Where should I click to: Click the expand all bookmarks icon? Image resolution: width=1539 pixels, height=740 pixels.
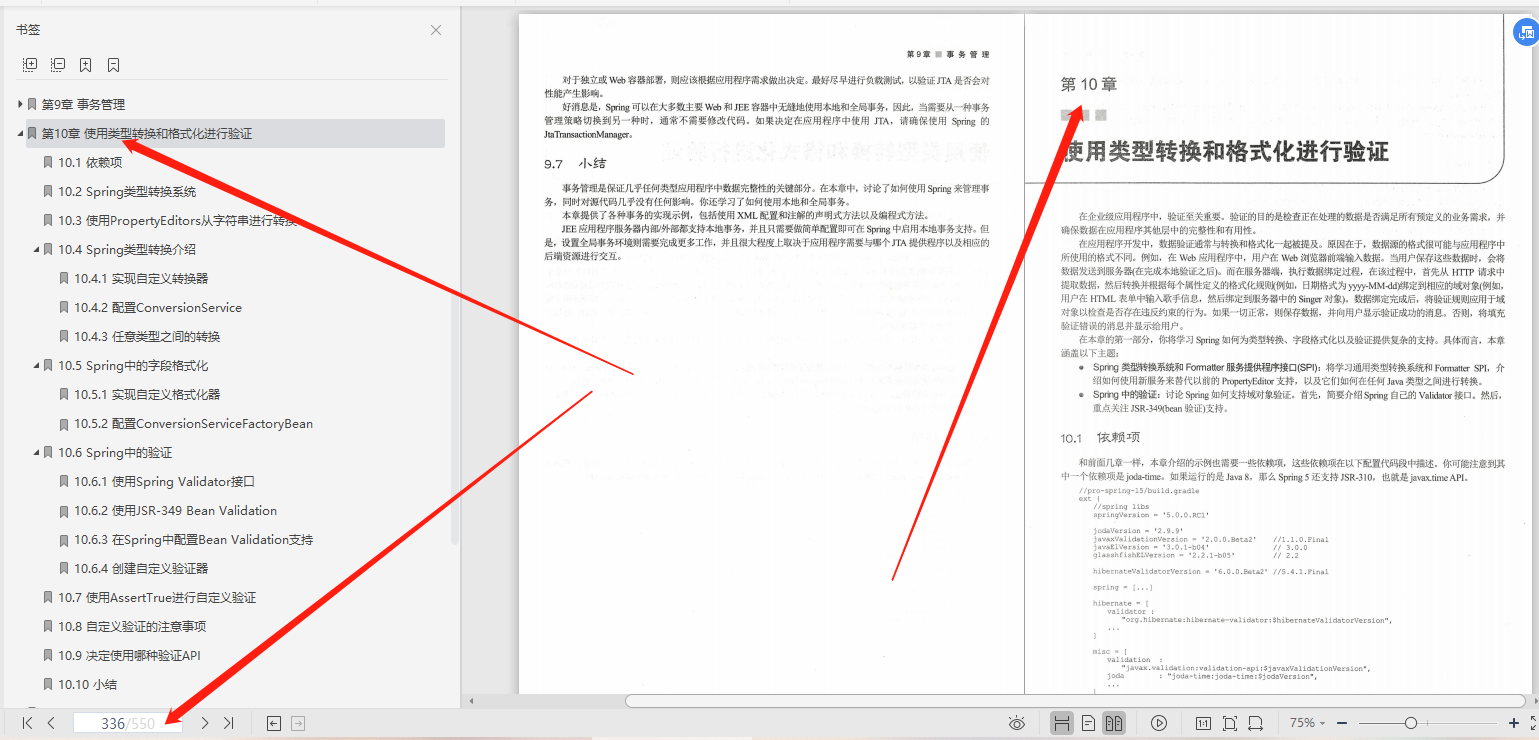click(x=30, y=65)
